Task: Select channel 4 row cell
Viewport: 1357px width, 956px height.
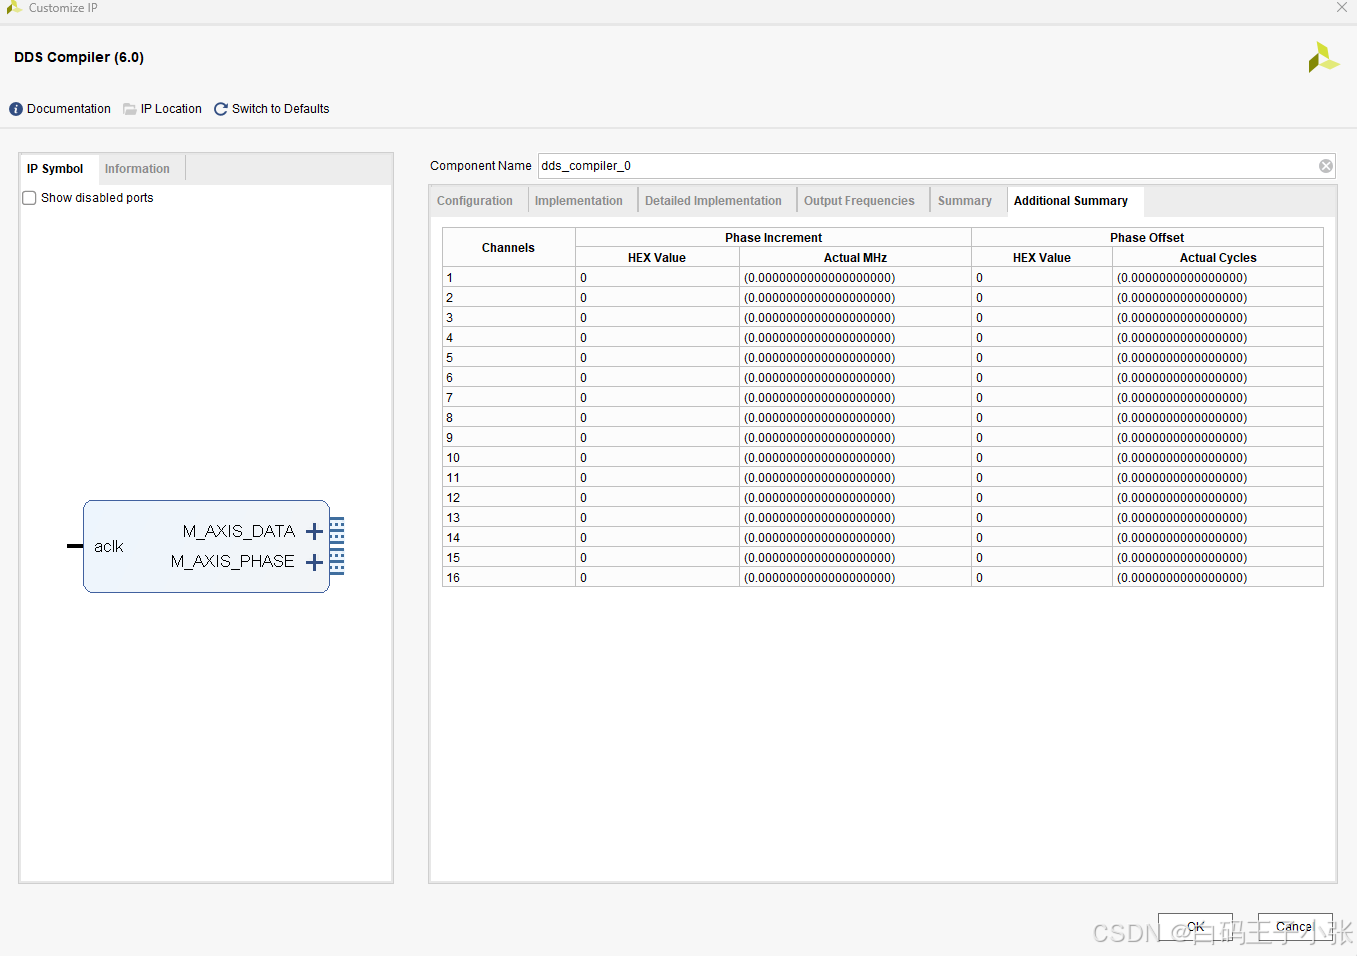Action: click(508, 338)
